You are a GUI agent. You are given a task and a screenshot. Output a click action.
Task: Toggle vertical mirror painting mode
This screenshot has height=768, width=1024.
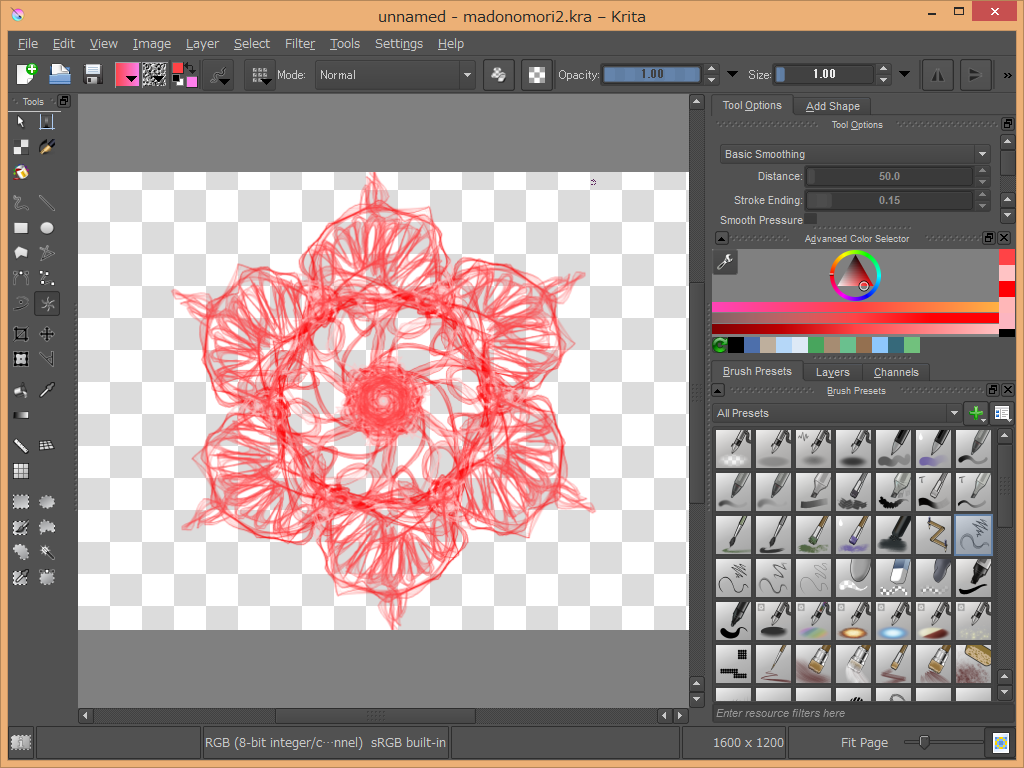[x=975, y=74]
